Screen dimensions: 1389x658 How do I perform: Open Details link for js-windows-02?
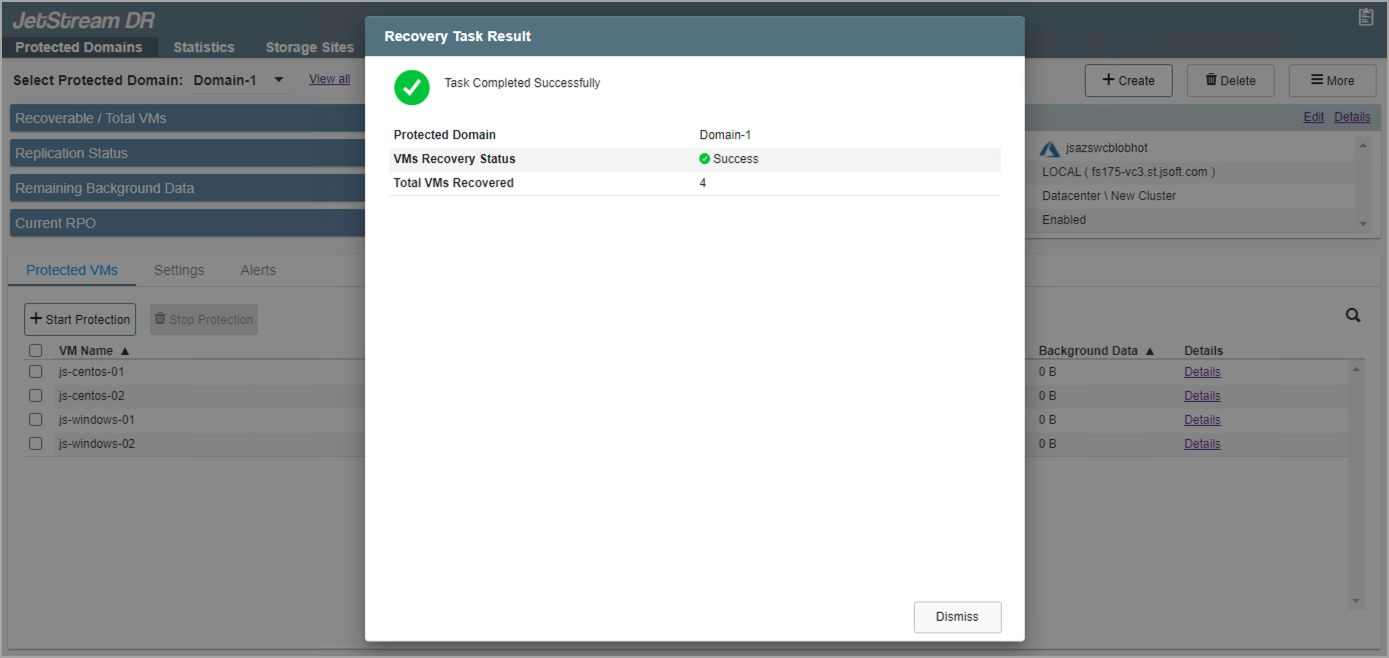(x=1202, y=444)
